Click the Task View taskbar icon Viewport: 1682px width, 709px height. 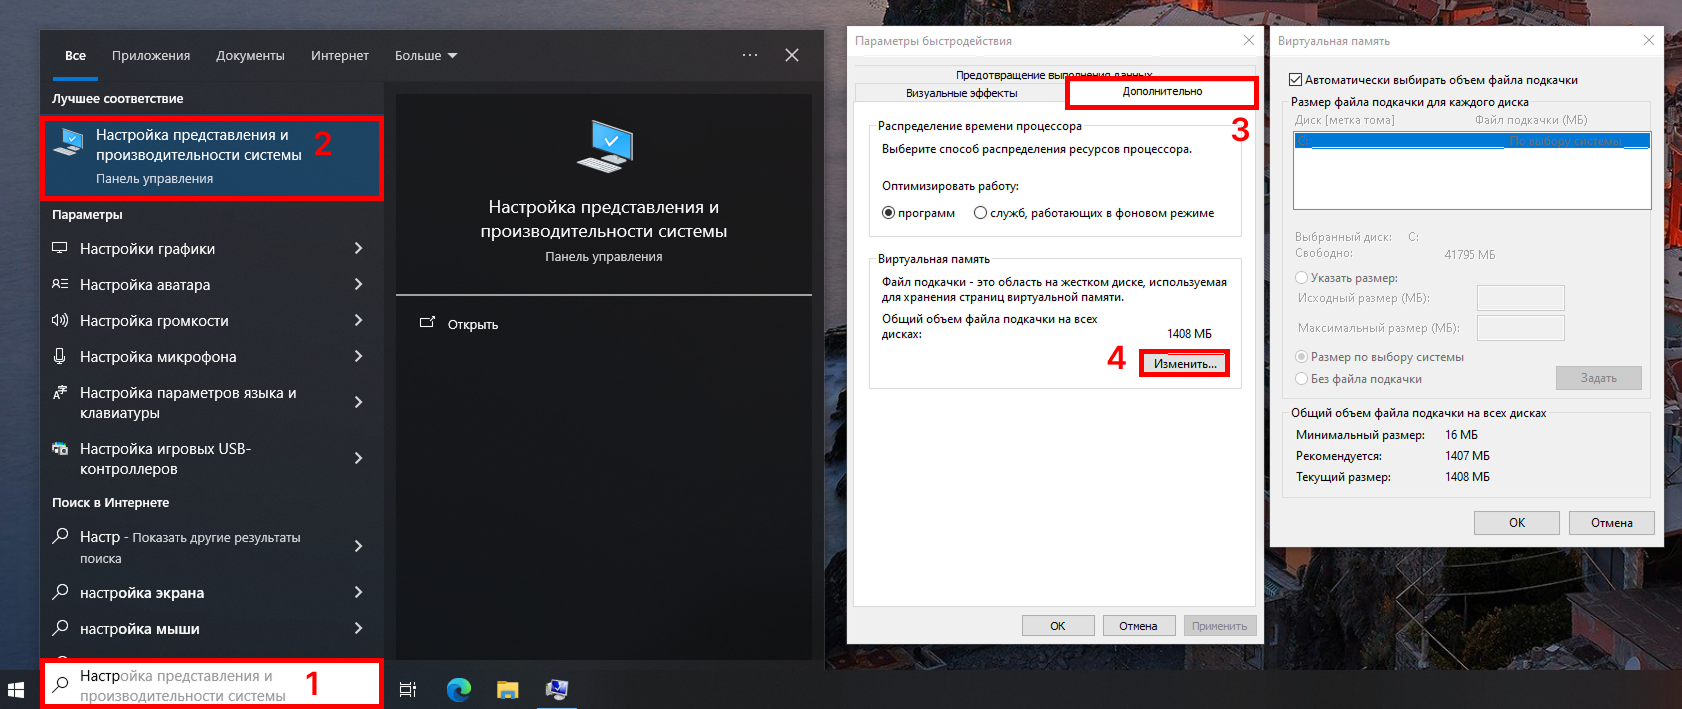pyautogui.click(x=408, y=689)
